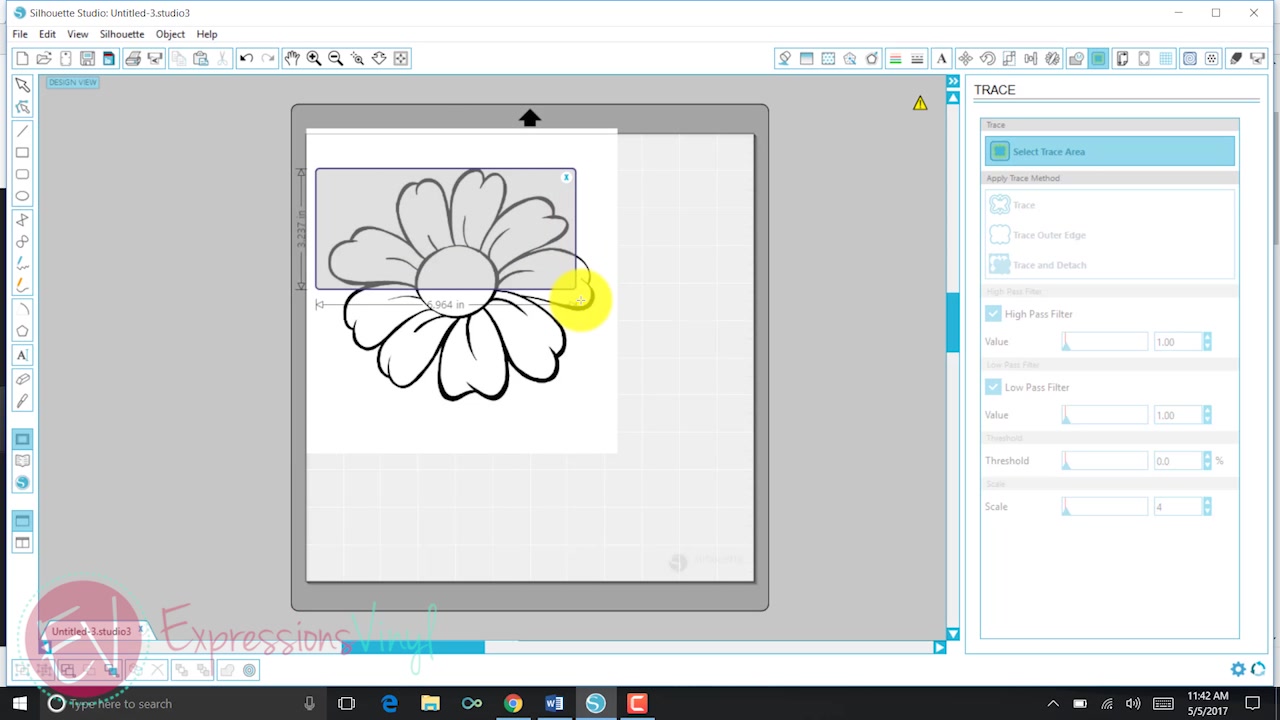The image size is (1280, 720).
Task: Open the Rotate panel icon
Action: (987, 59)
